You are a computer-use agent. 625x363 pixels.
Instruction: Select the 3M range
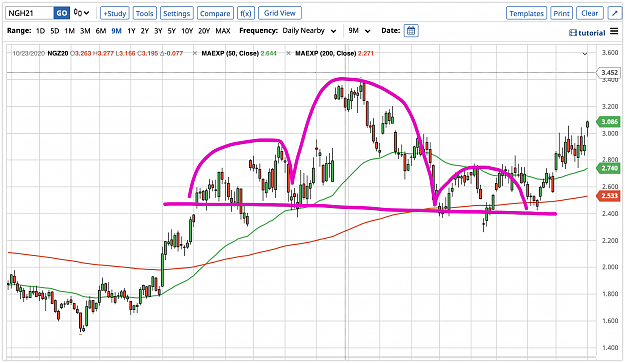(x=85, y=31)
